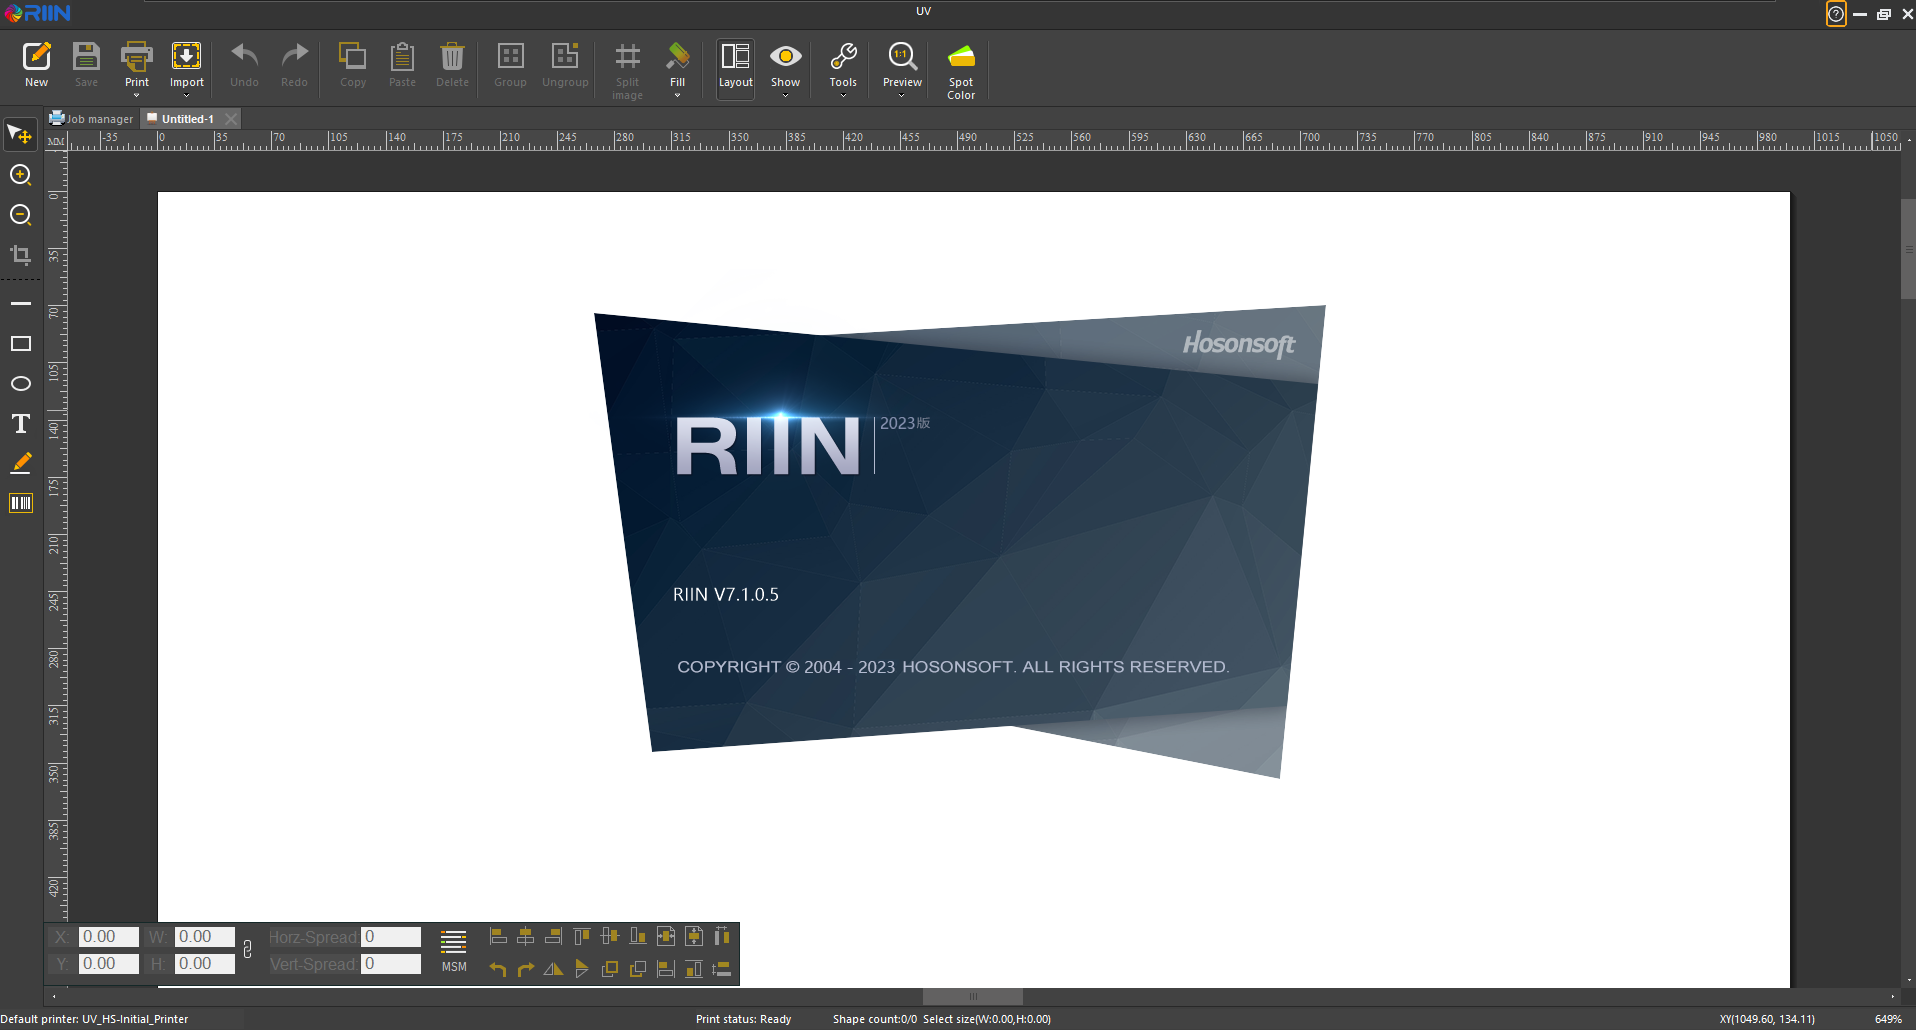Click the horizontal scrollbar thumb
Viewport: 1916px width, 1030px height.
click(x=973, y=996)
